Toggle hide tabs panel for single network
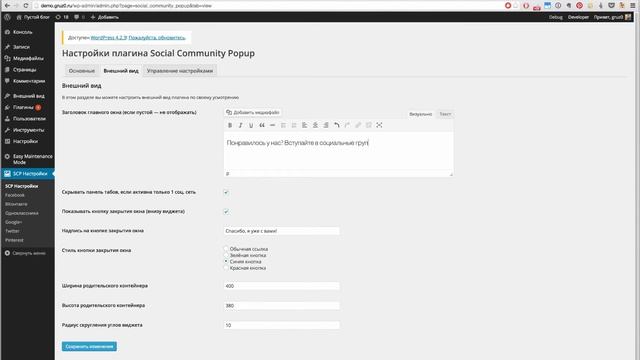The height and width of the screenshot is (360, 640). pos(226,192)
